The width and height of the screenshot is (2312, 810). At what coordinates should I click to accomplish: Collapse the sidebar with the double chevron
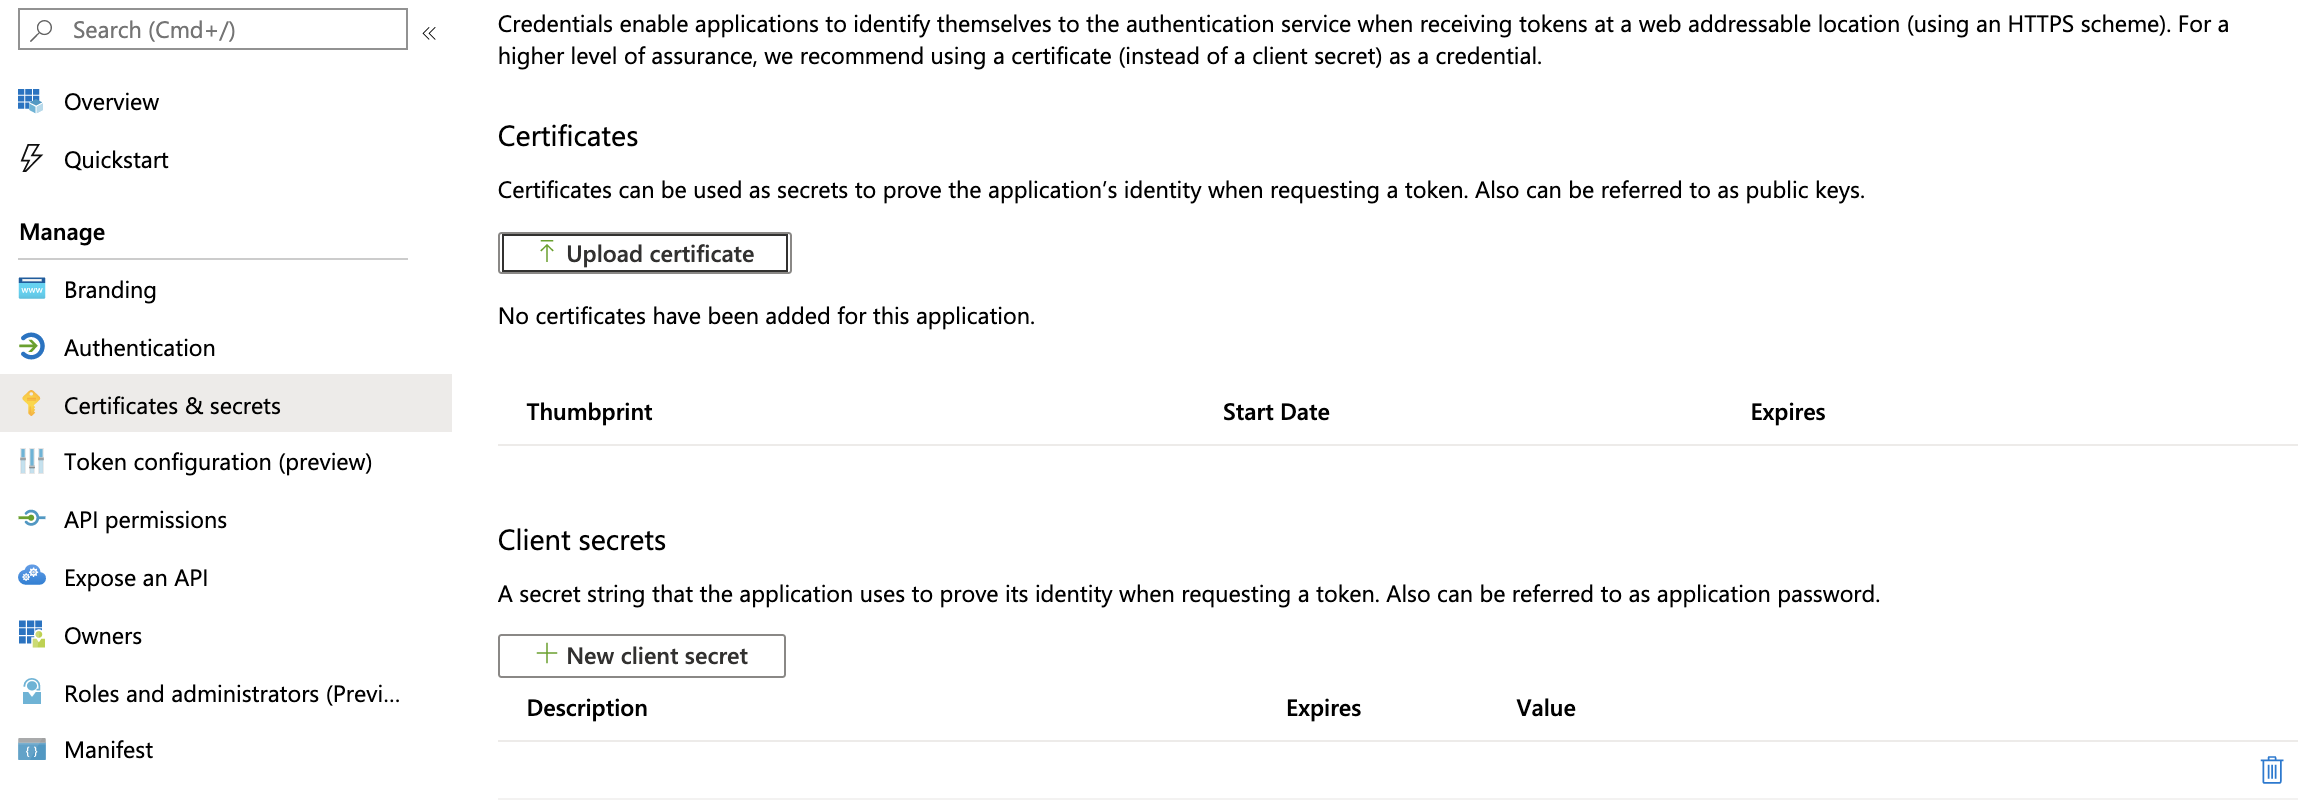[429, 33]
